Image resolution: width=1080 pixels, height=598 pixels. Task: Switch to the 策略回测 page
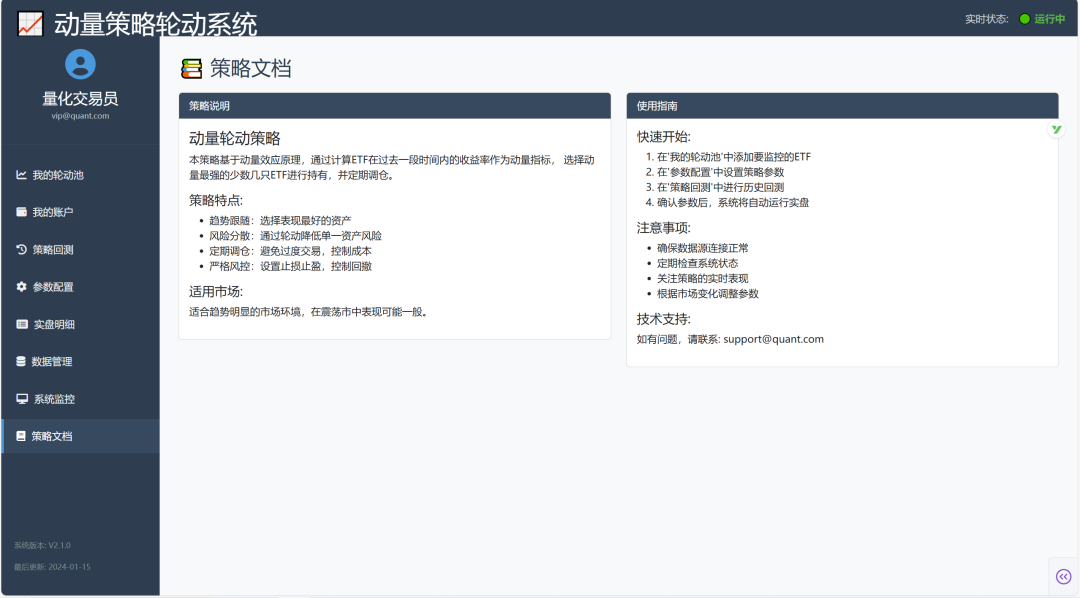[x=80, y=250]
